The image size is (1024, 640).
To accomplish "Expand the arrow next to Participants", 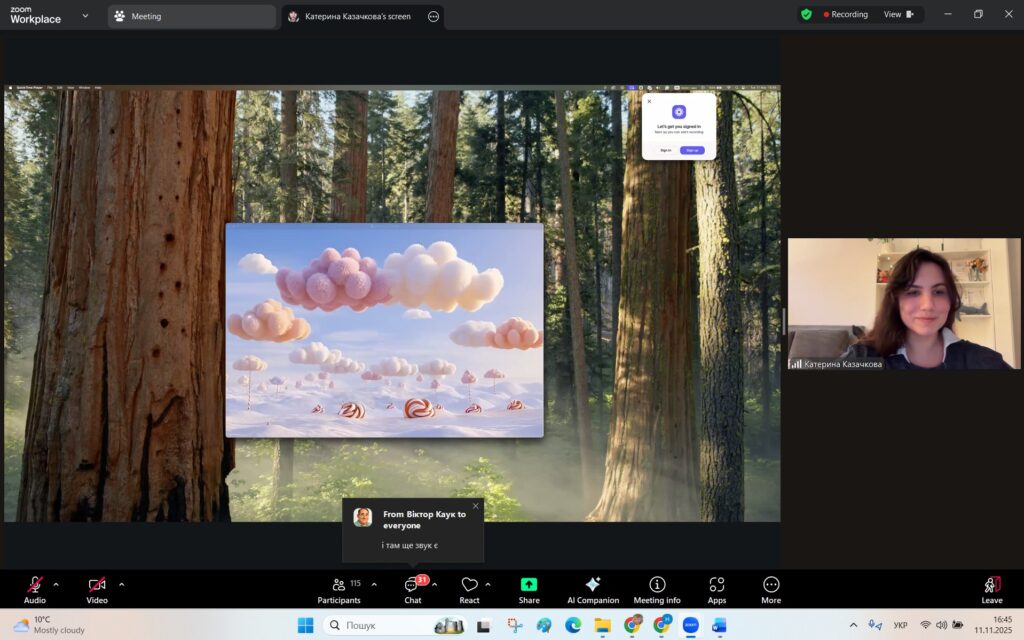I will pos(374,584).
